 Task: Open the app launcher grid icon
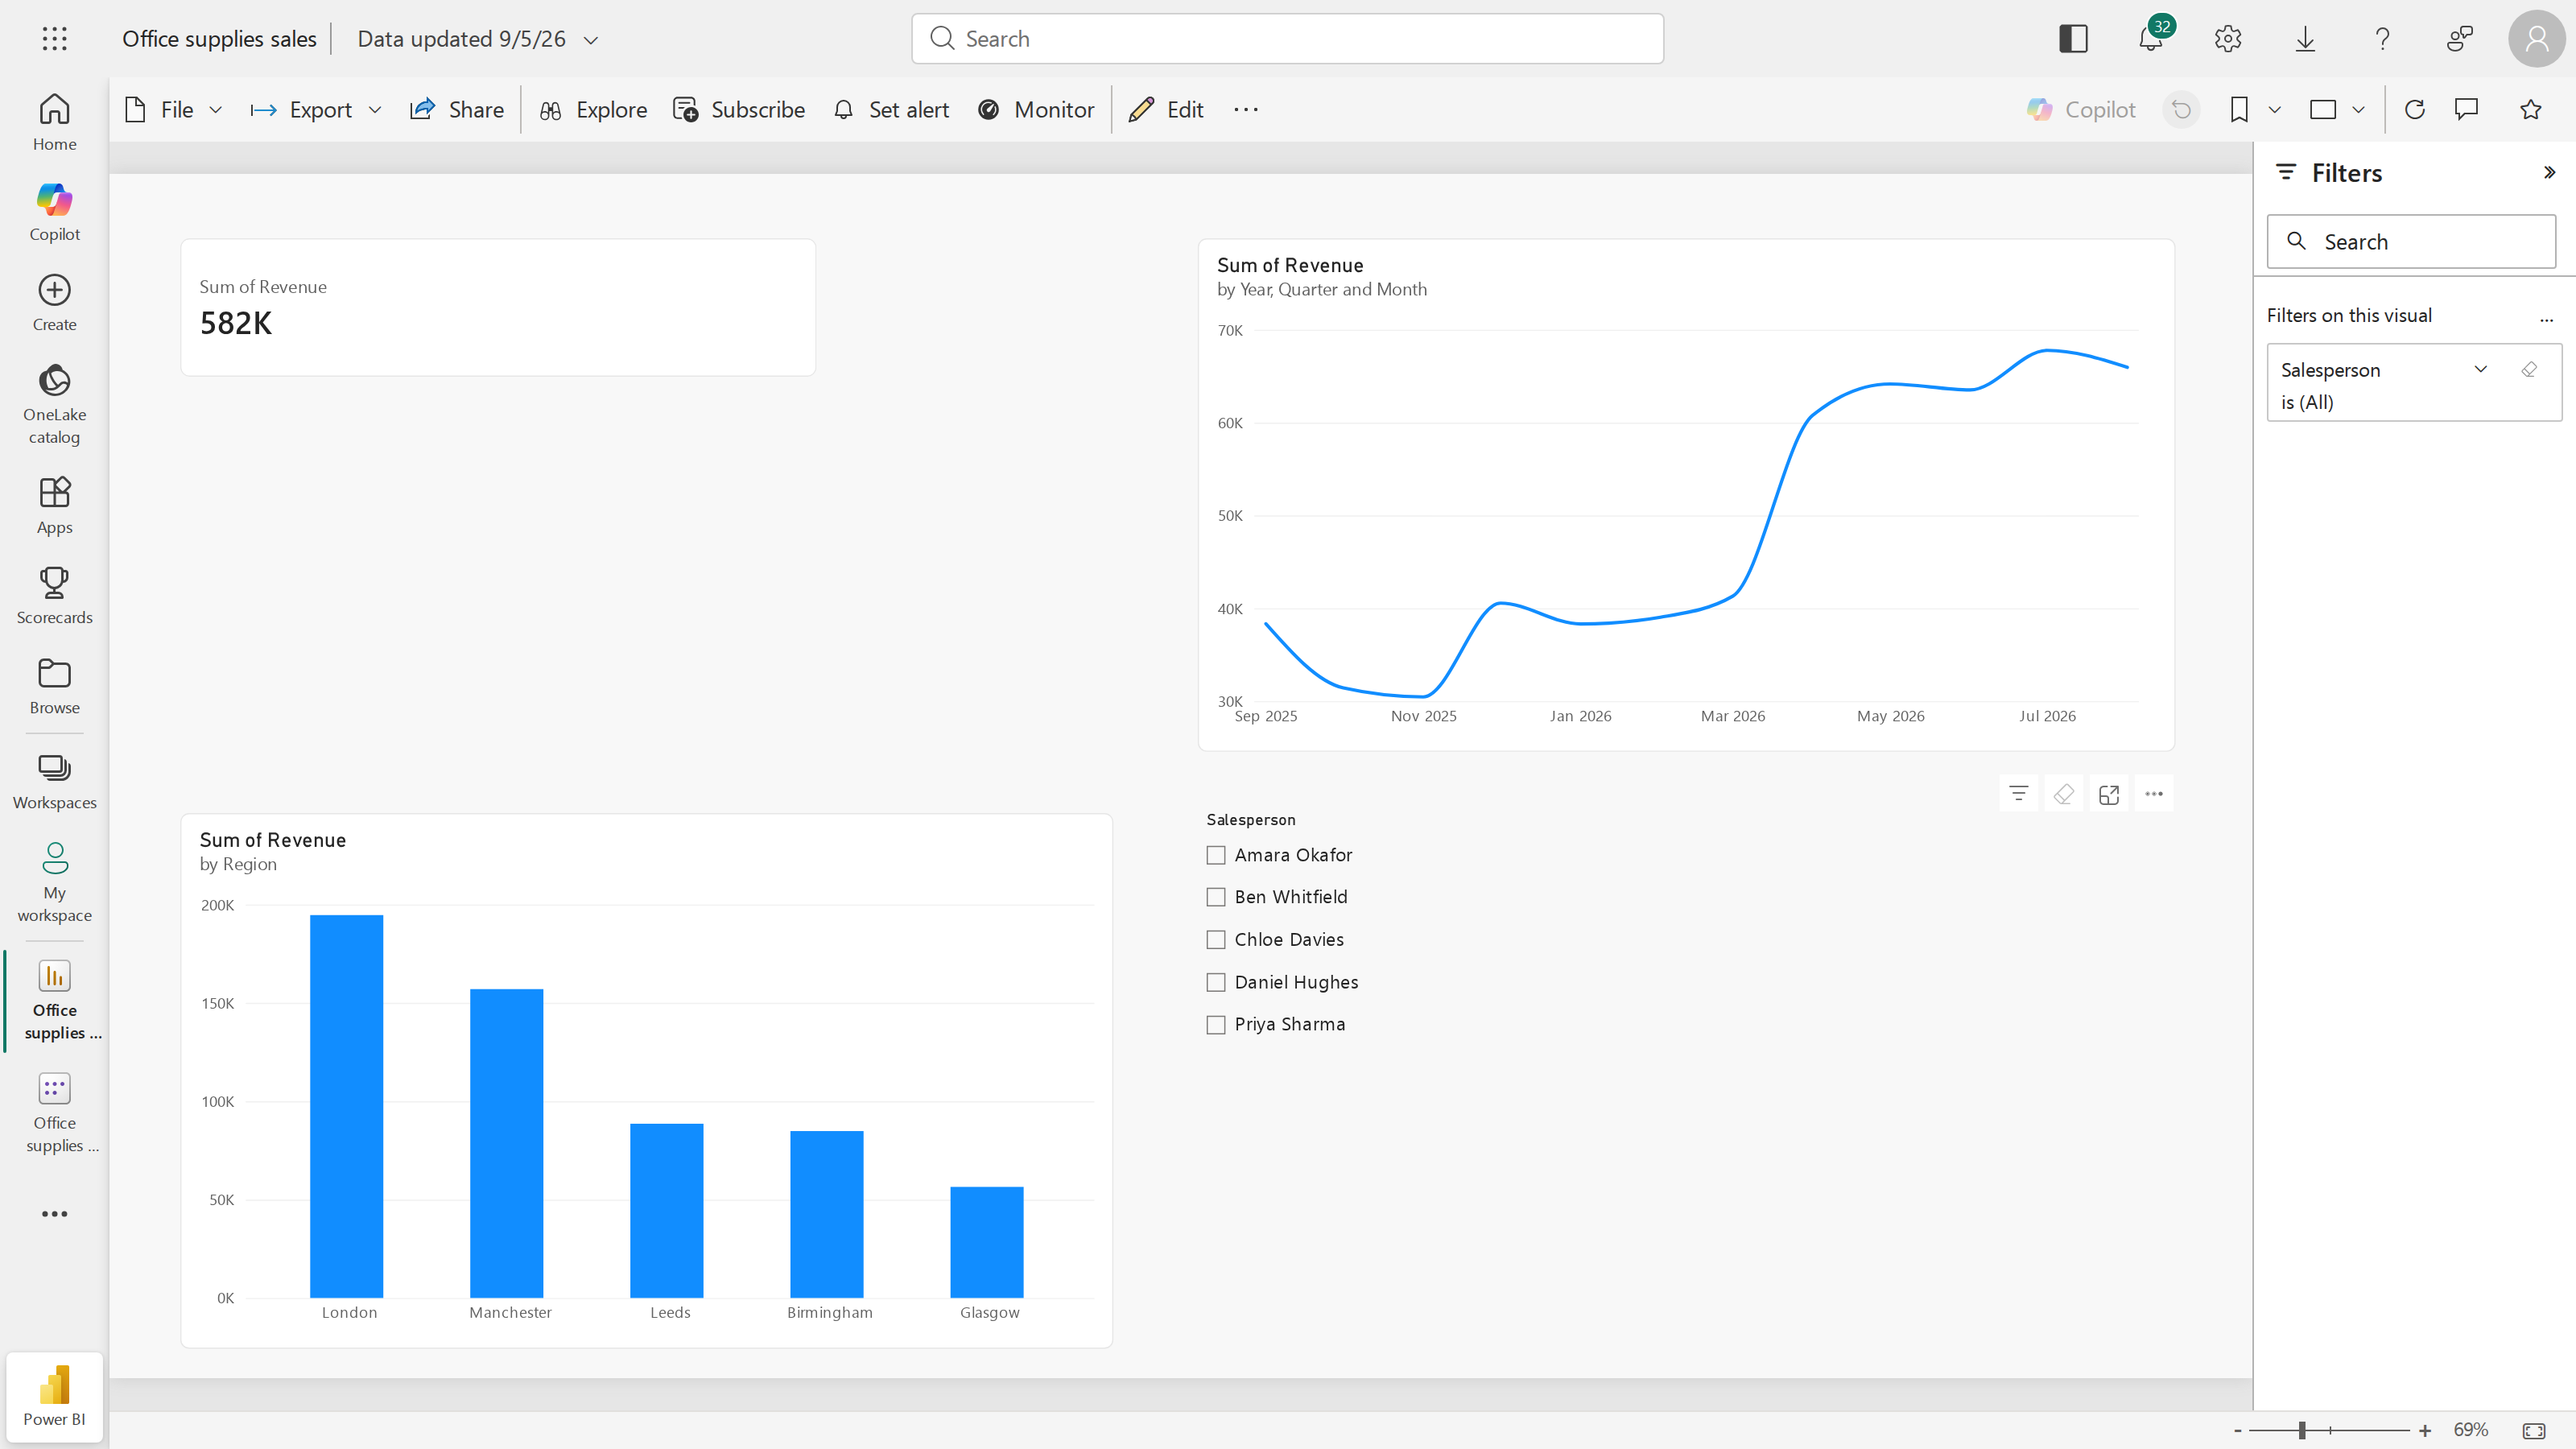point(55,39)
